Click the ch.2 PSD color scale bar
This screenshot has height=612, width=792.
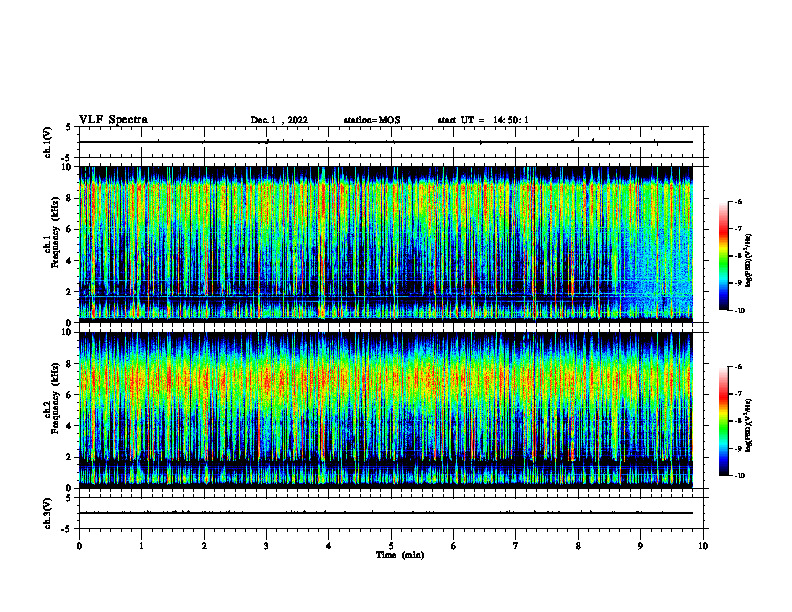coord(723,421)
